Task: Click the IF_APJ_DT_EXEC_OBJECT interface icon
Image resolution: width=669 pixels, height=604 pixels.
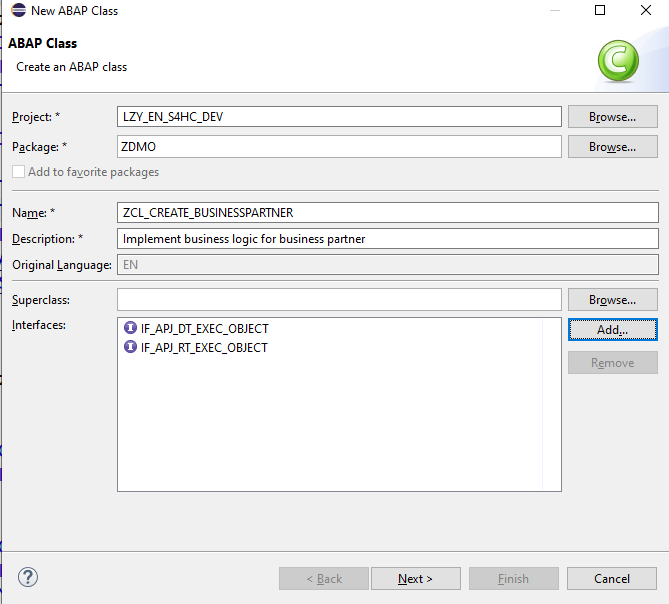Action: click(x=130, y=328)
